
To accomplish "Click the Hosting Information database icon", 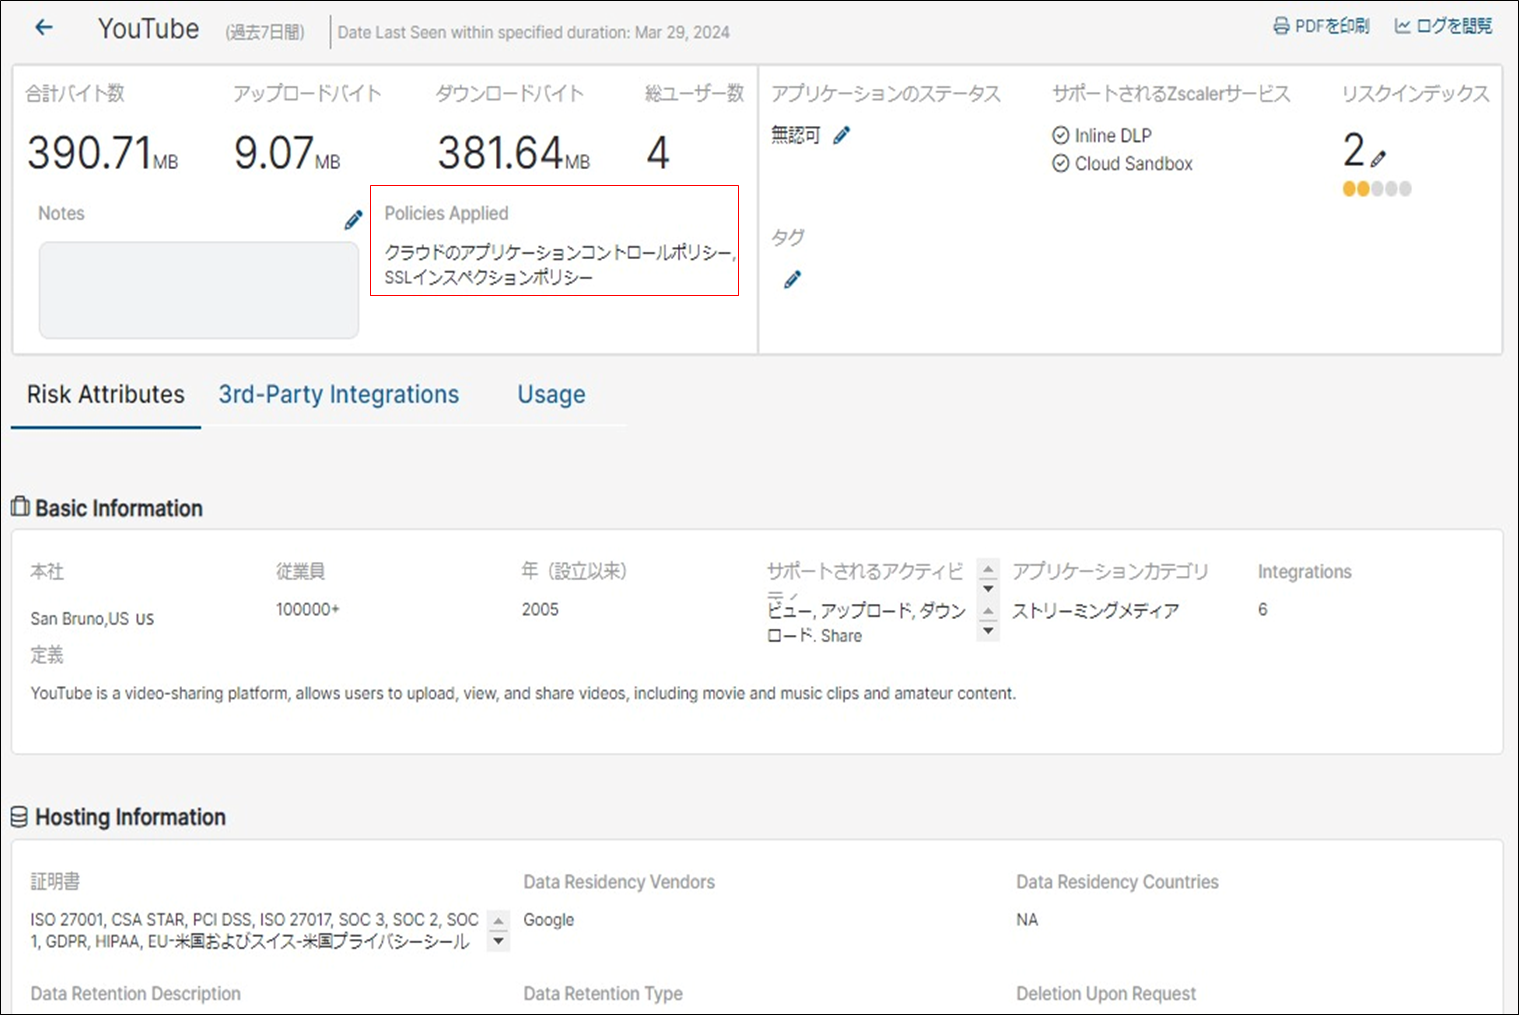I will point(19,817).
